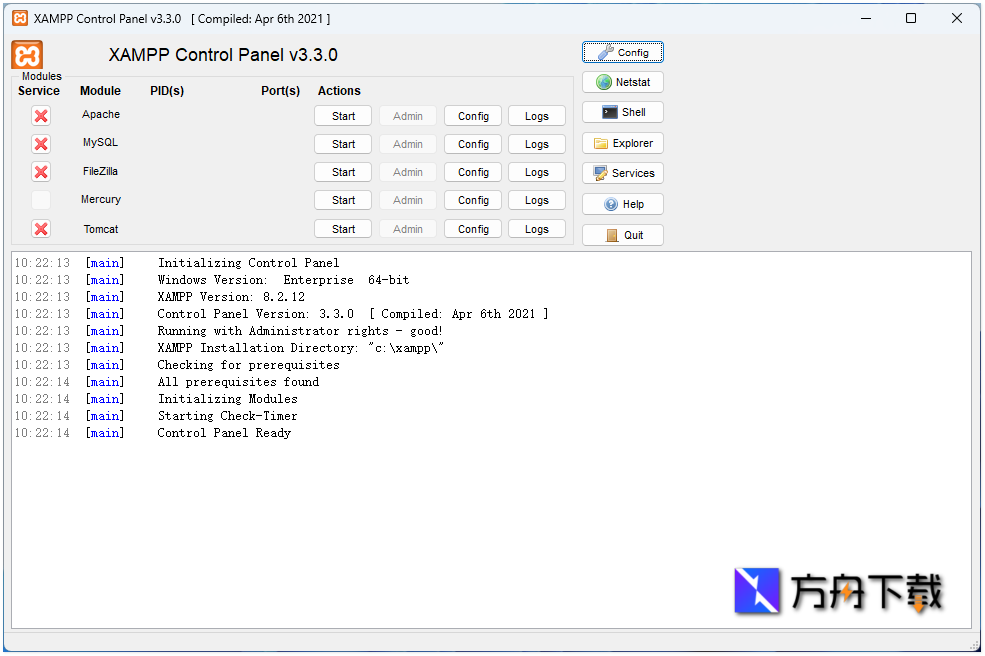Click the Port(s) column header
The width and height of the screenshot is (985, 656).
coord(280,90)
